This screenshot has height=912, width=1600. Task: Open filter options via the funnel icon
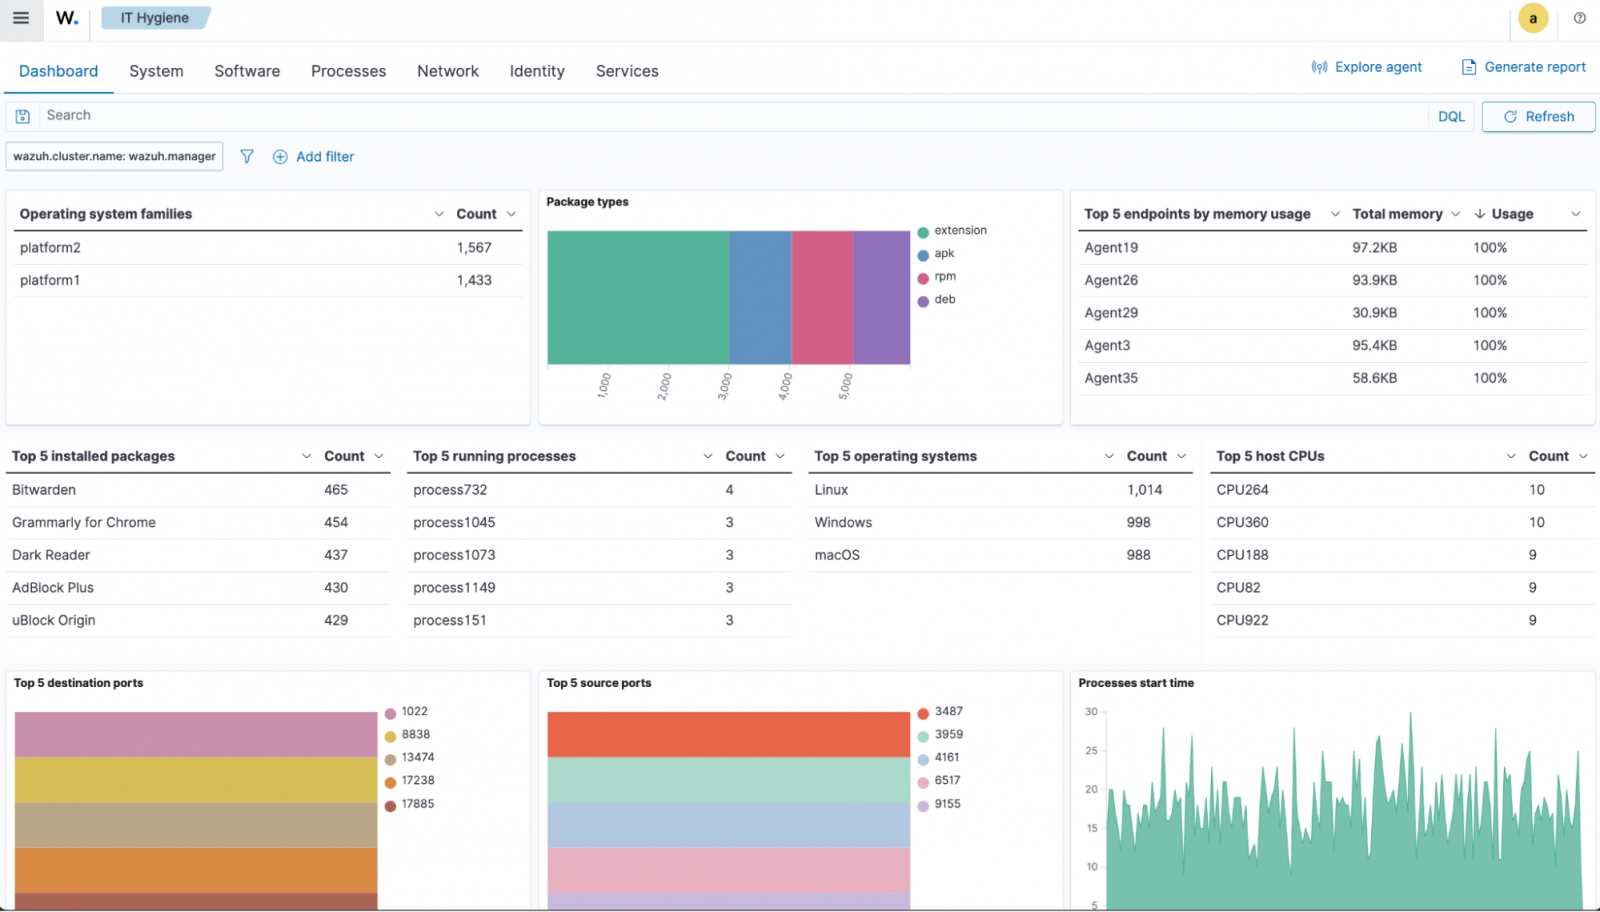246,156
